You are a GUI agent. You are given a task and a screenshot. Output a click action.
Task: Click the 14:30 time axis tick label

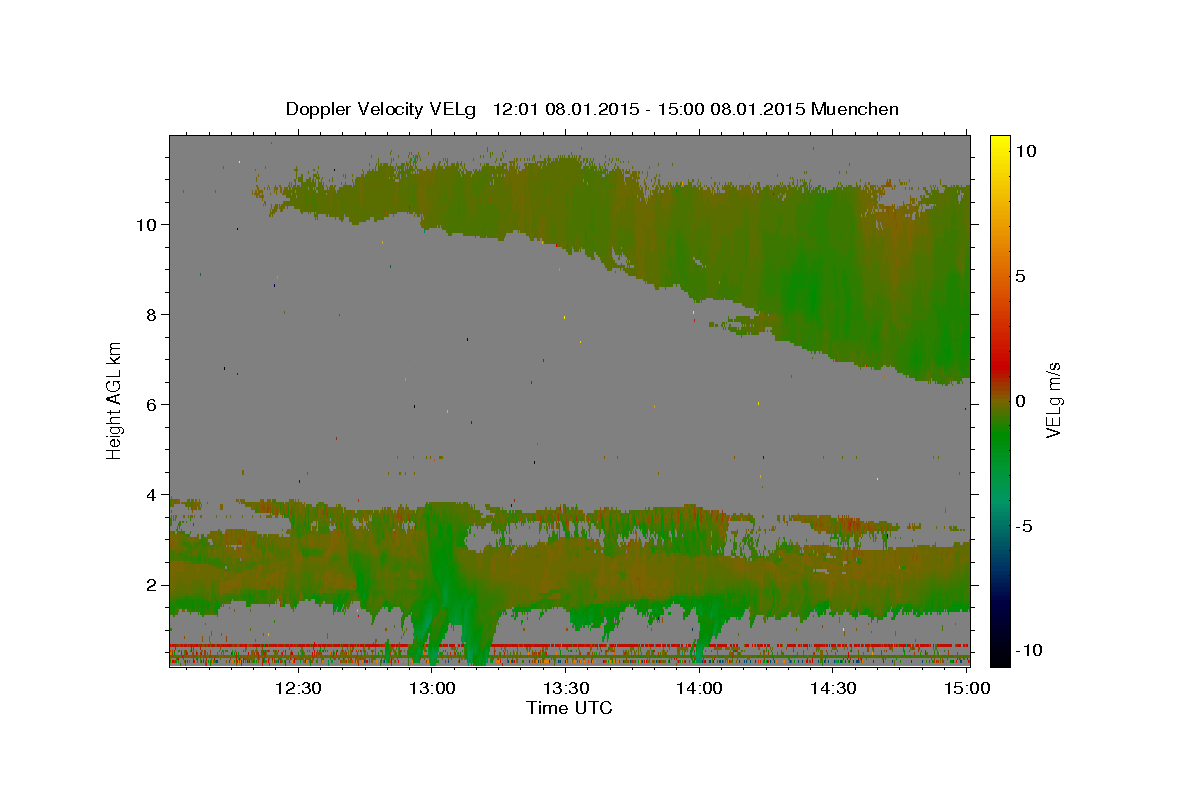pos(832,688)
